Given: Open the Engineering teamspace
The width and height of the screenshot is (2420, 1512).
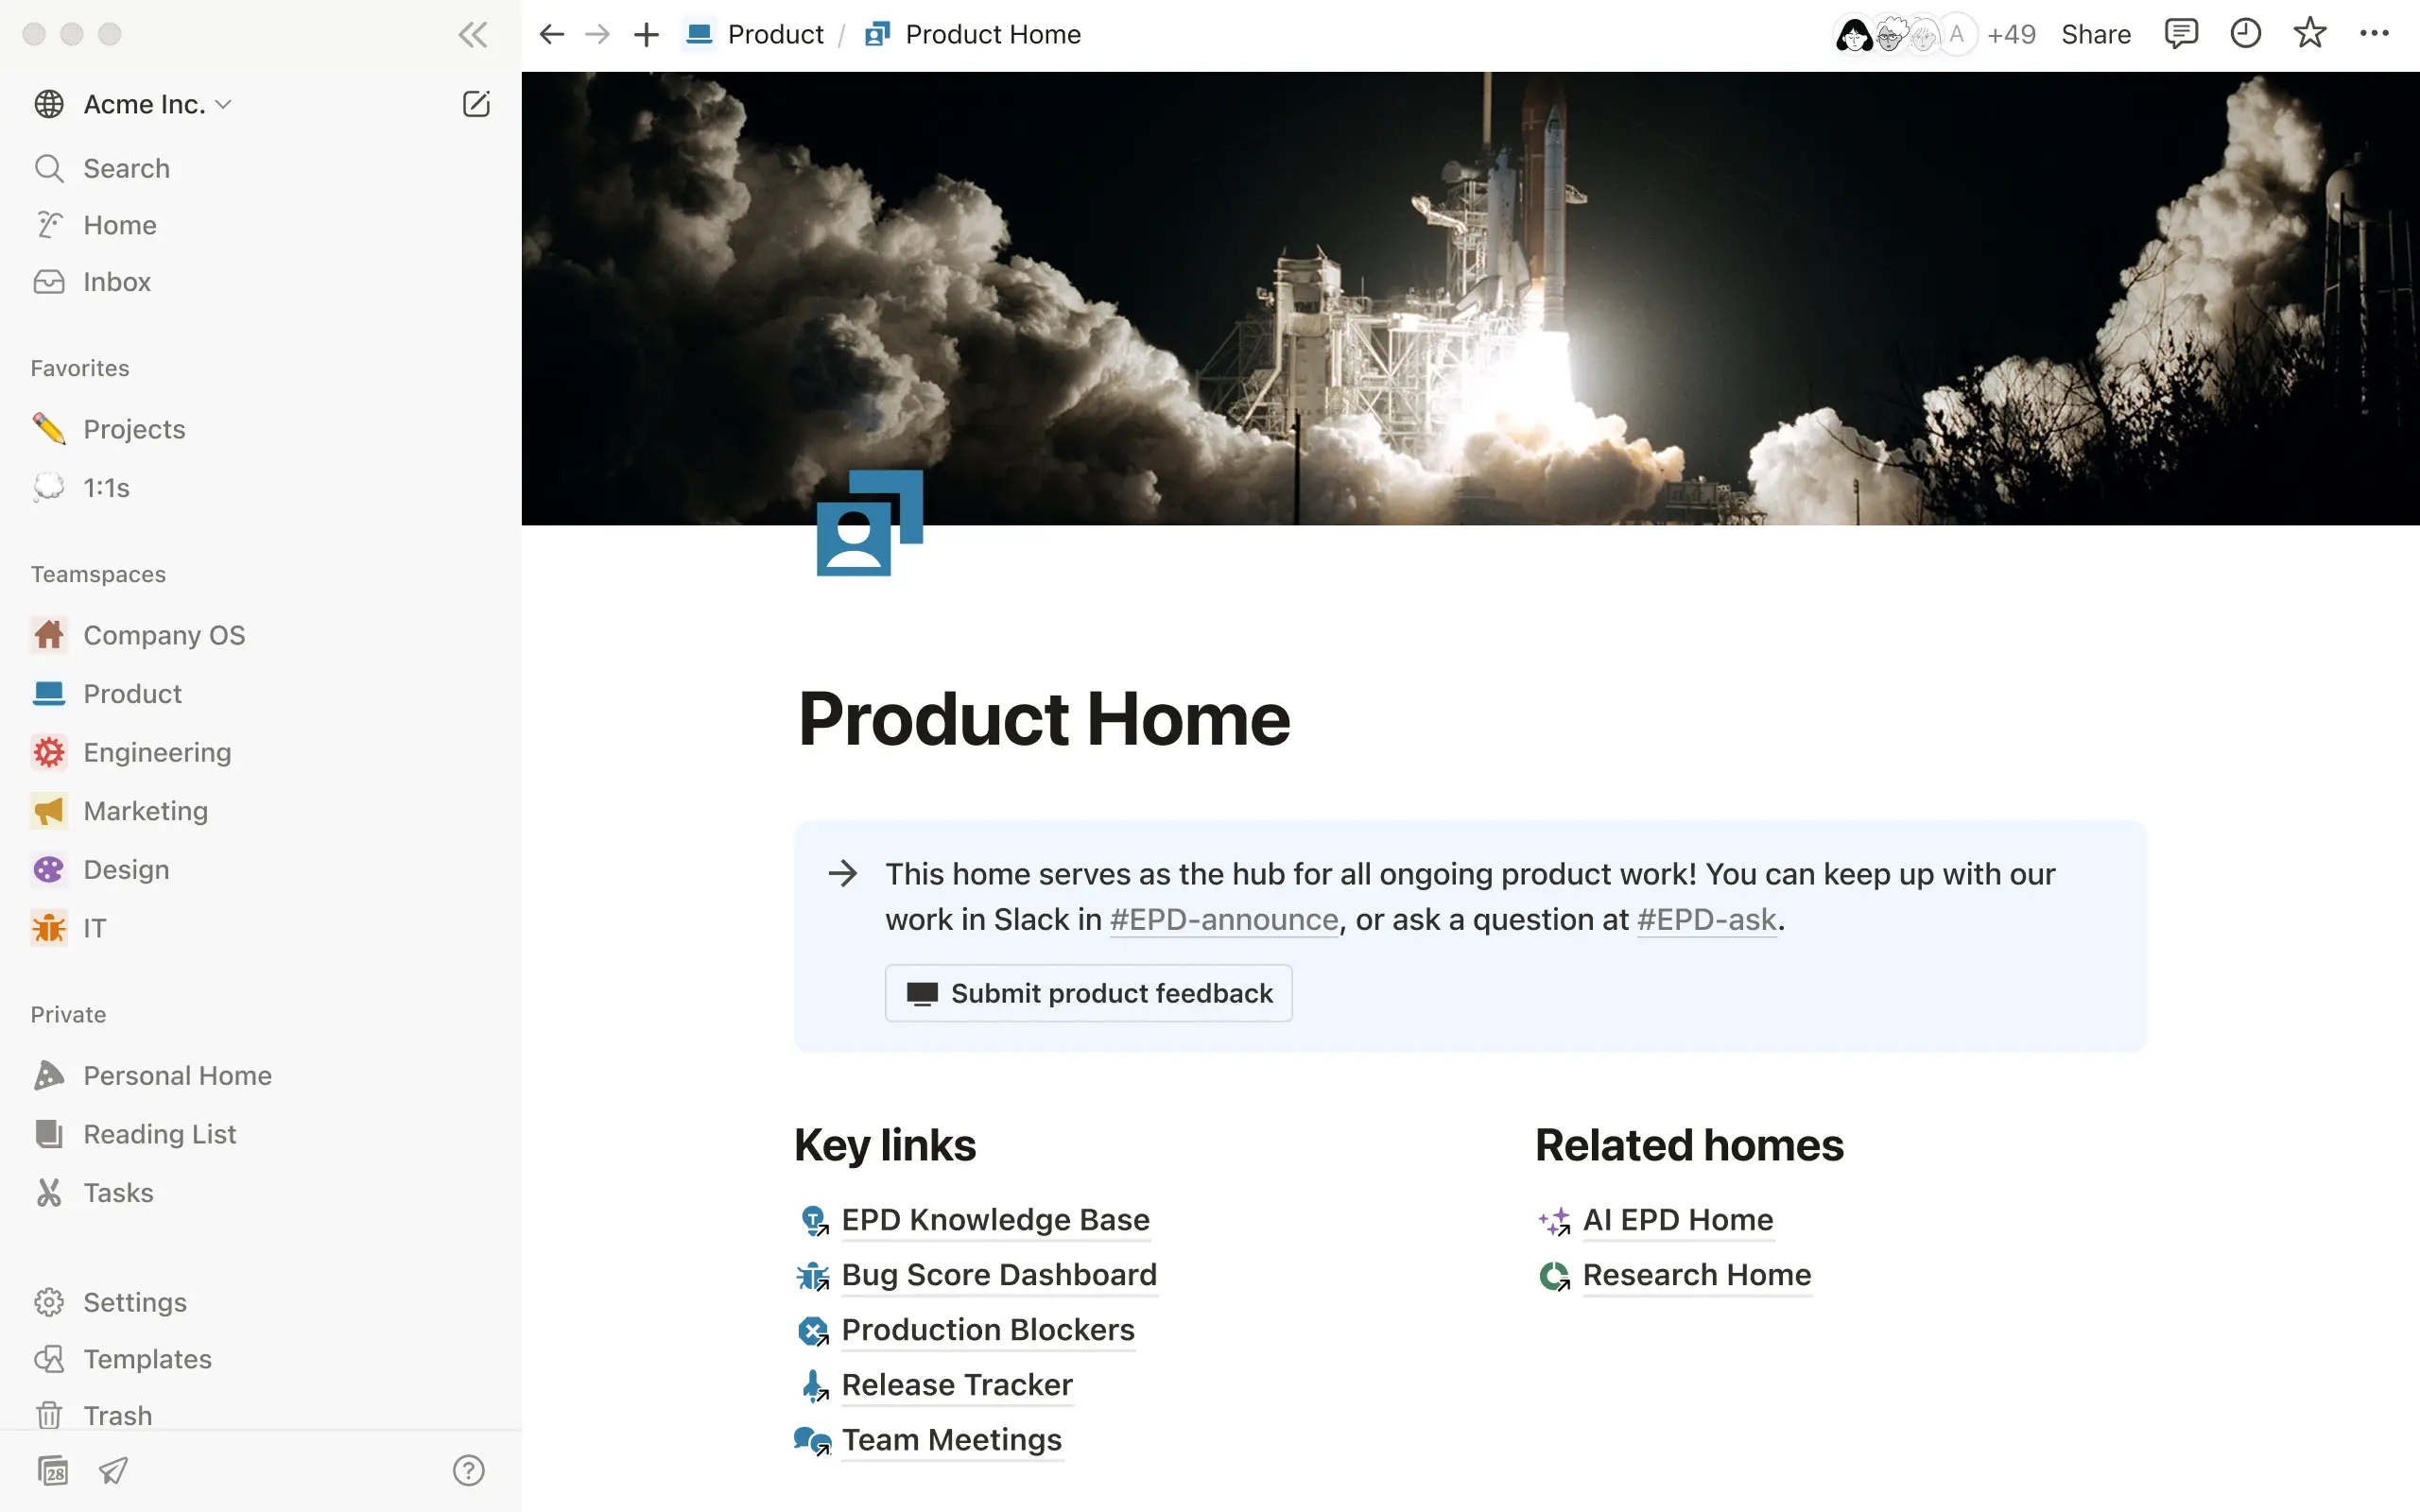Looking at the screenshot, I should coord(157,752).
